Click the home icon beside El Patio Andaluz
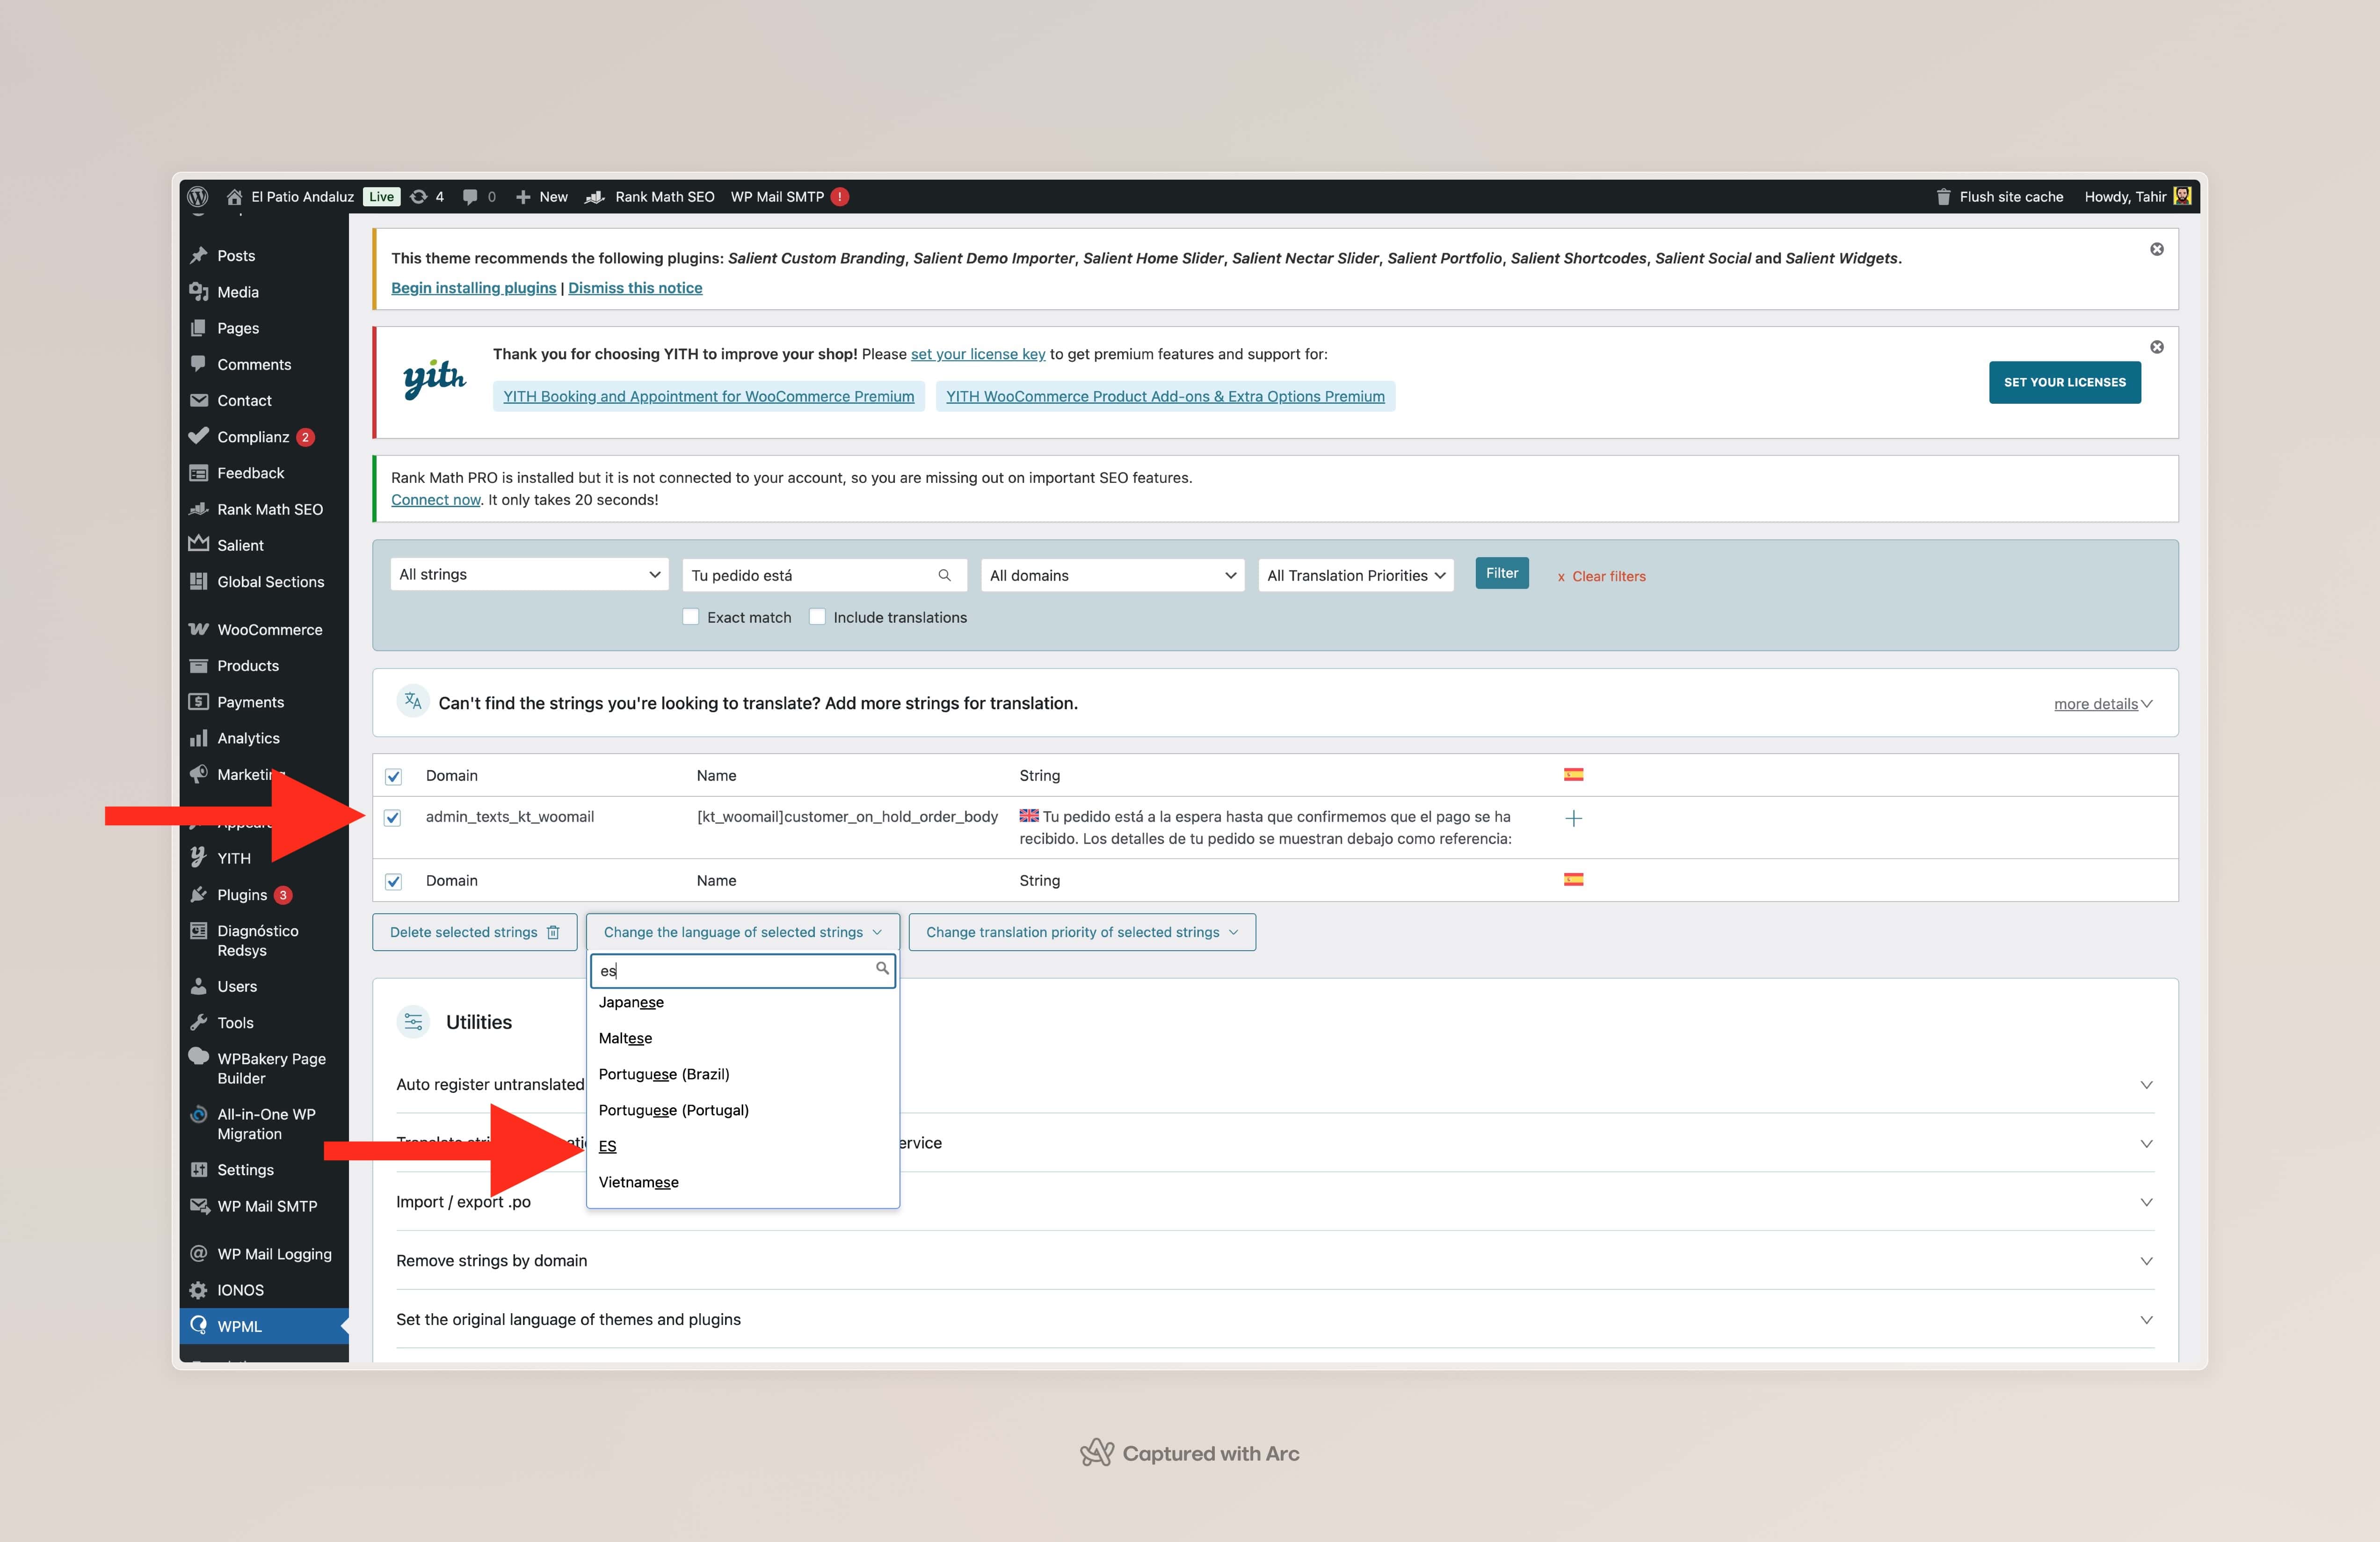 coord(234,196)
